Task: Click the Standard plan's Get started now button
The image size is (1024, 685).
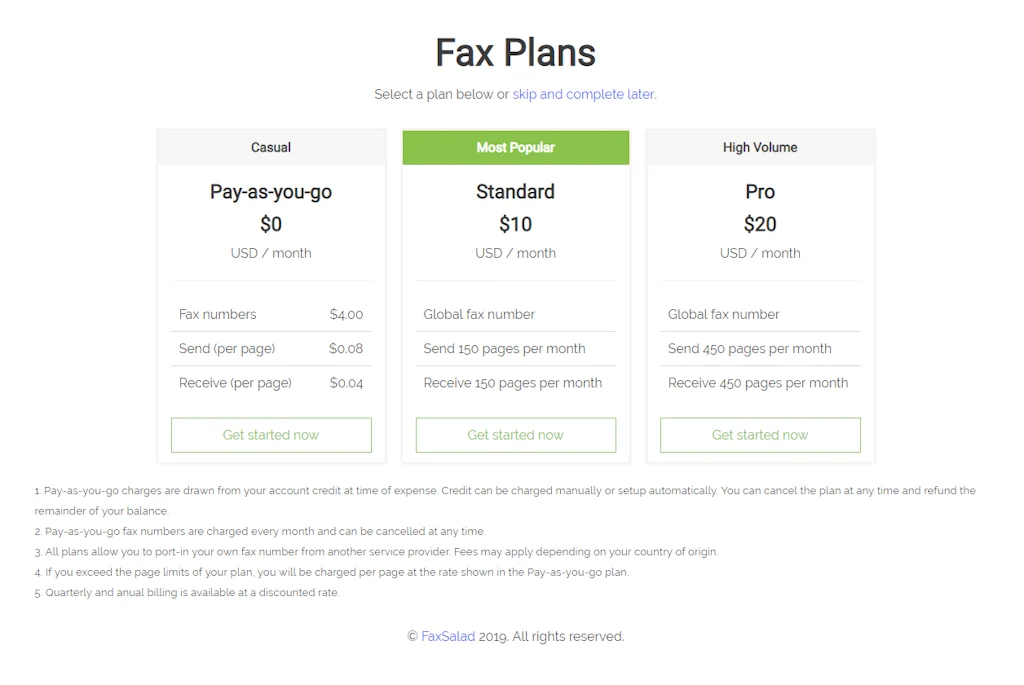Action: [x=515, y=434]
